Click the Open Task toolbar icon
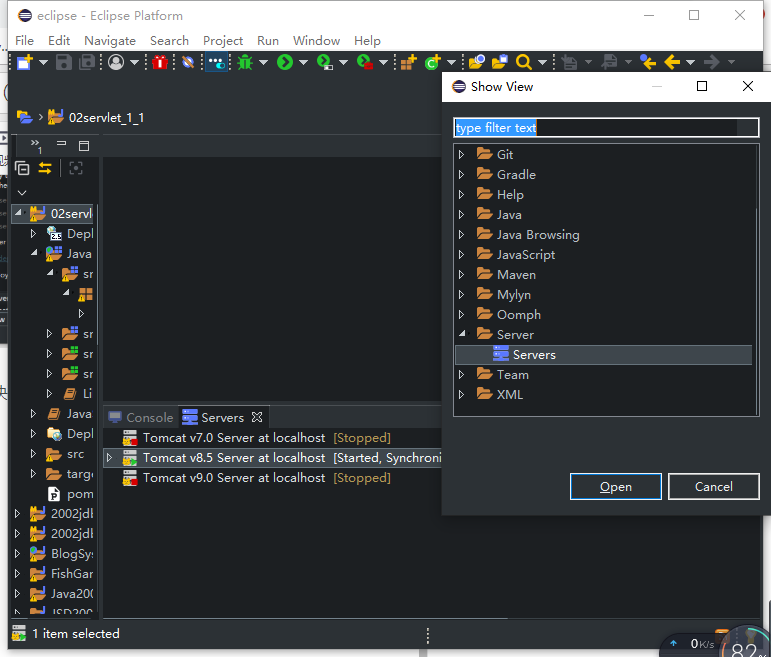This screenshot has height=657, width=771. click(500, 62)
